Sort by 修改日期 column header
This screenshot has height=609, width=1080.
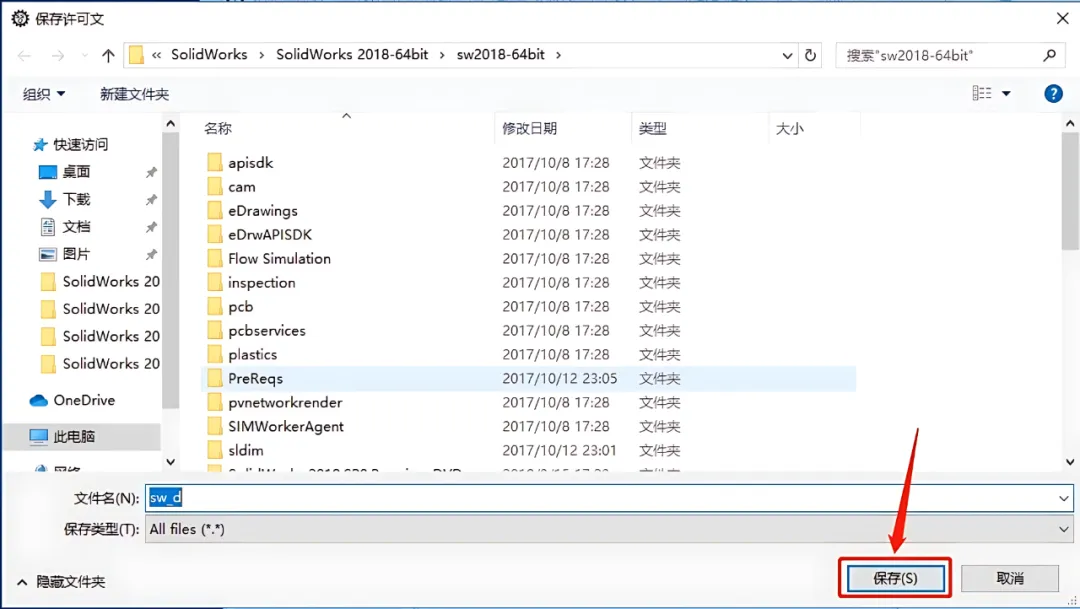(x=530, y=129)
